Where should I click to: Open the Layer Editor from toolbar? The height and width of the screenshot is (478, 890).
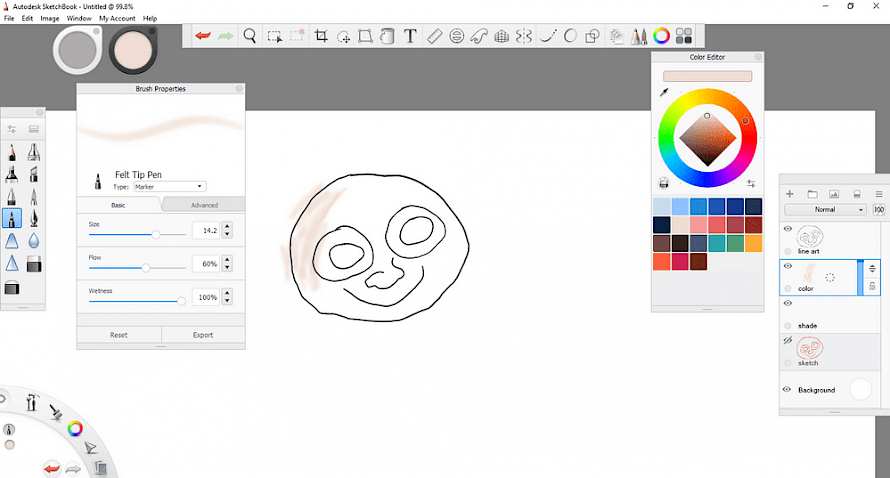[617, 36]
